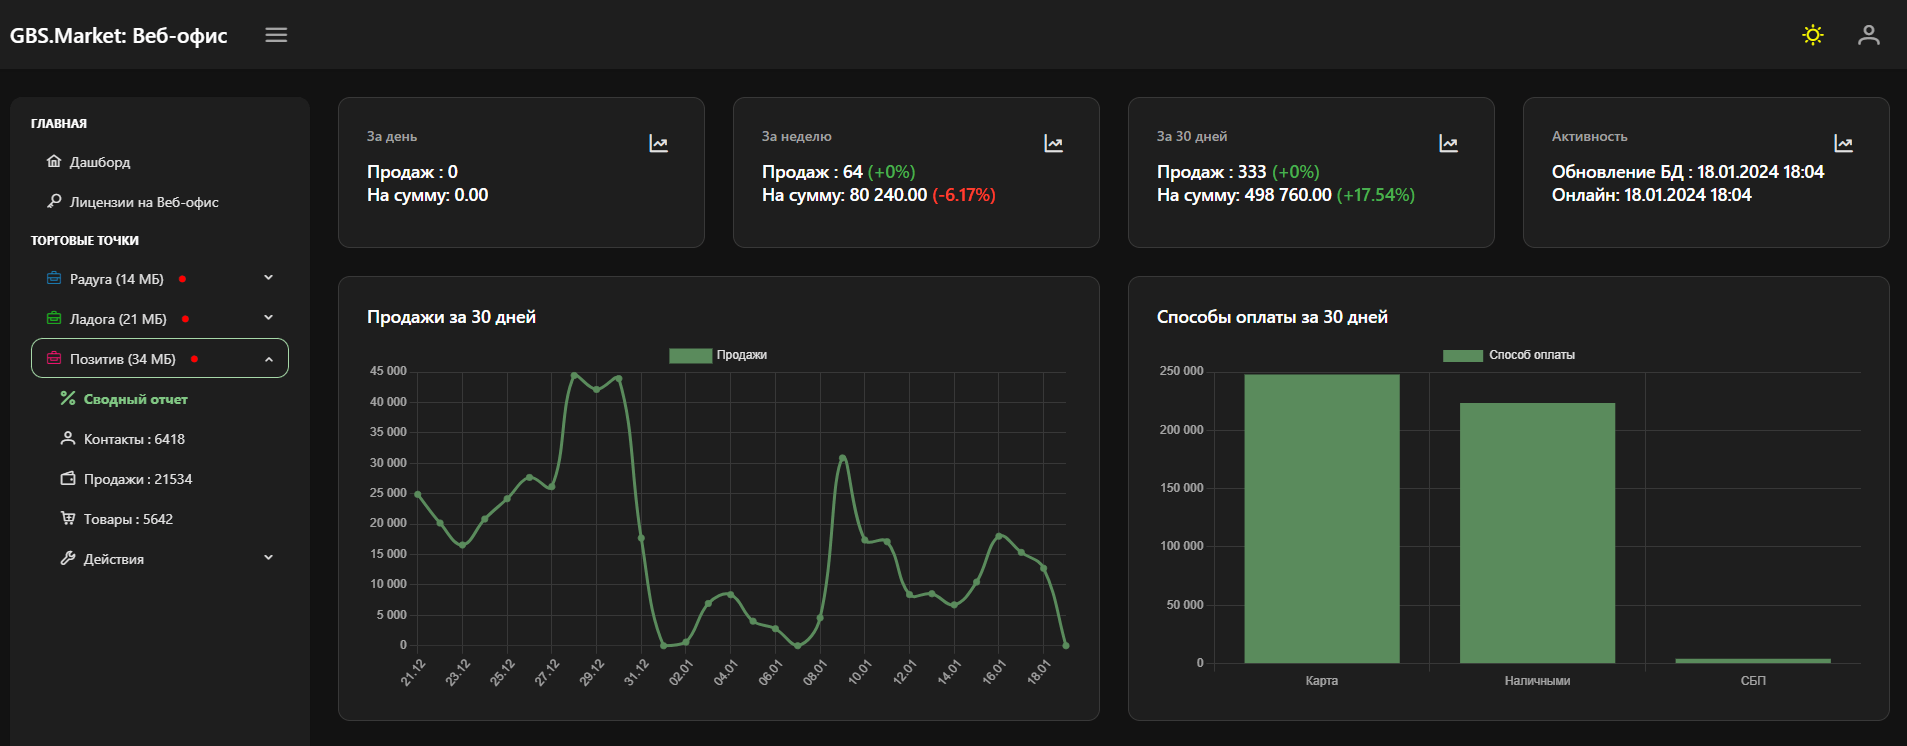Open Контакты : 6418 list
The width and height of the screenshot is (1907, 746).
[x=134, y=439]
